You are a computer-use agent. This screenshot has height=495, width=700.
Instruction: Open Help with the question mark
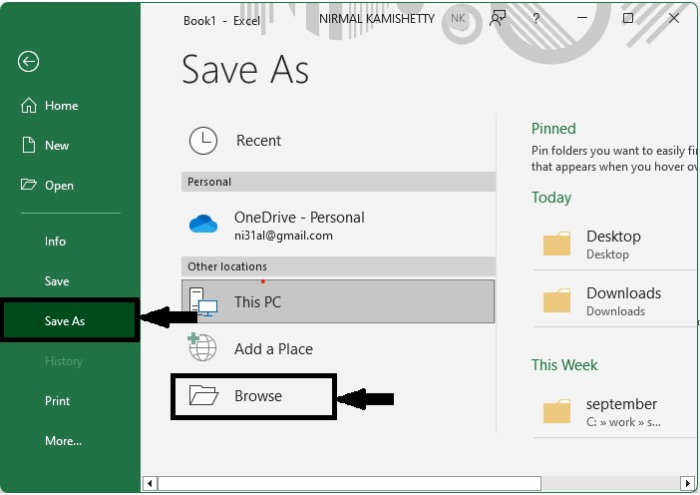[x=536, y=18]
